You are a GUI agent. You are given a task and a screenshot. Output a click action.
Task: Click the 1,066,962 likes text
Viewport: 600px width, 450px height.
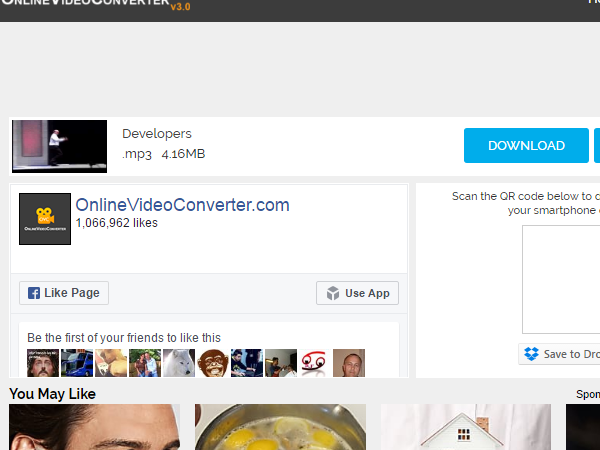pos(117,223)
